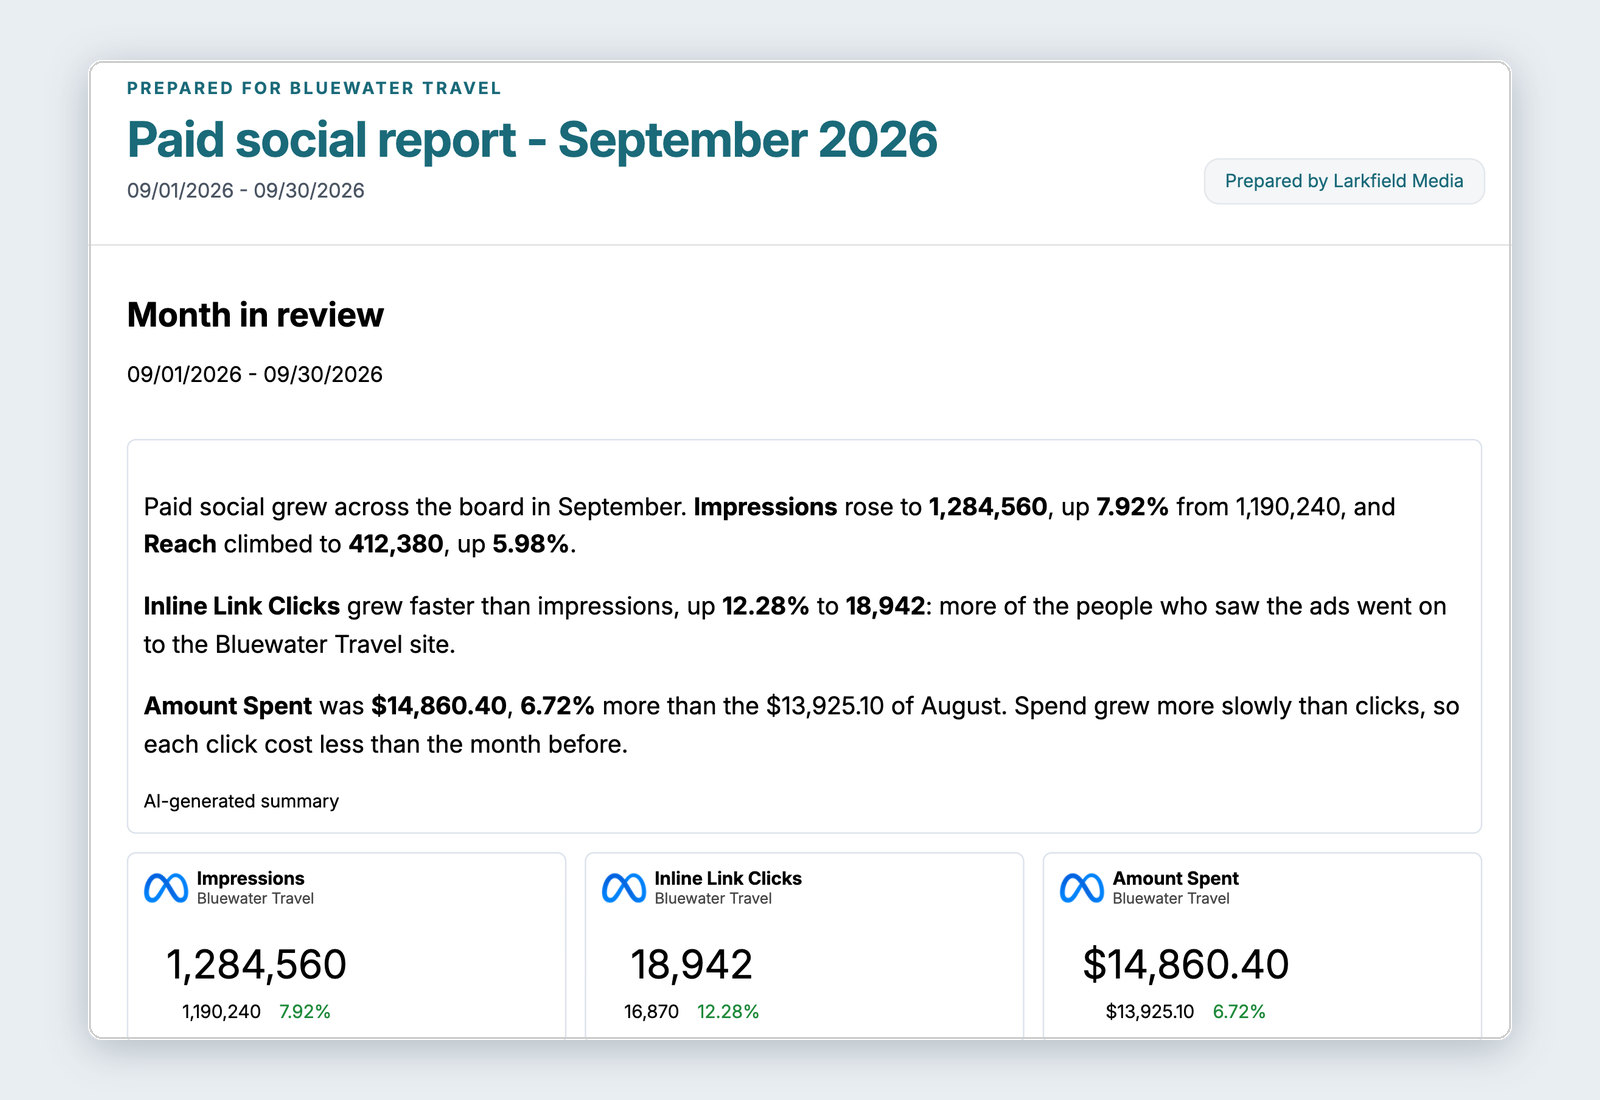Click the Meta logo on Inline Link Clicks card
The image size is (1600, 1100).
(x=624, y=888)
